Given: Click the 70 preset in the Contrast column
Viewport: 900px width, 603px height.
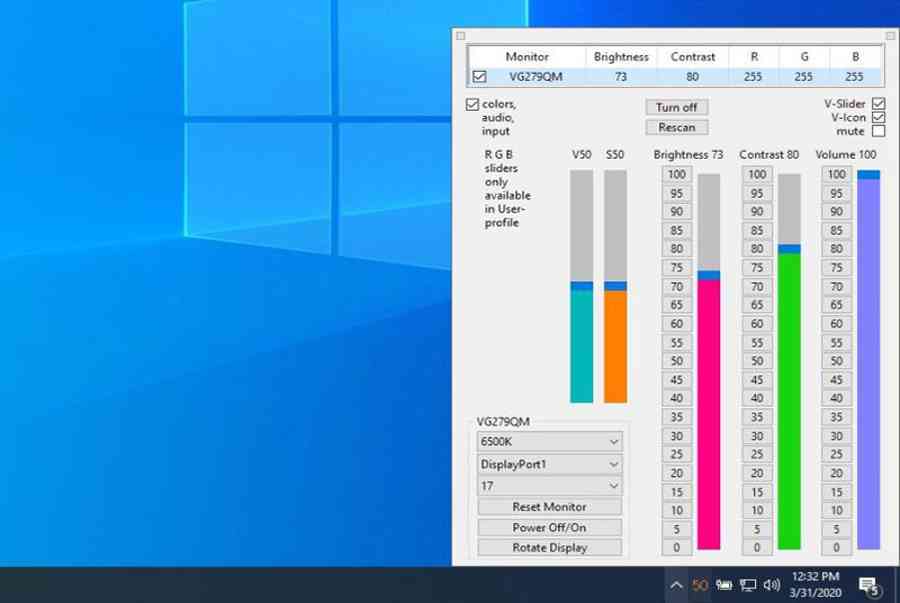Looking at the screenshot, I should click(x=757, y=287).
